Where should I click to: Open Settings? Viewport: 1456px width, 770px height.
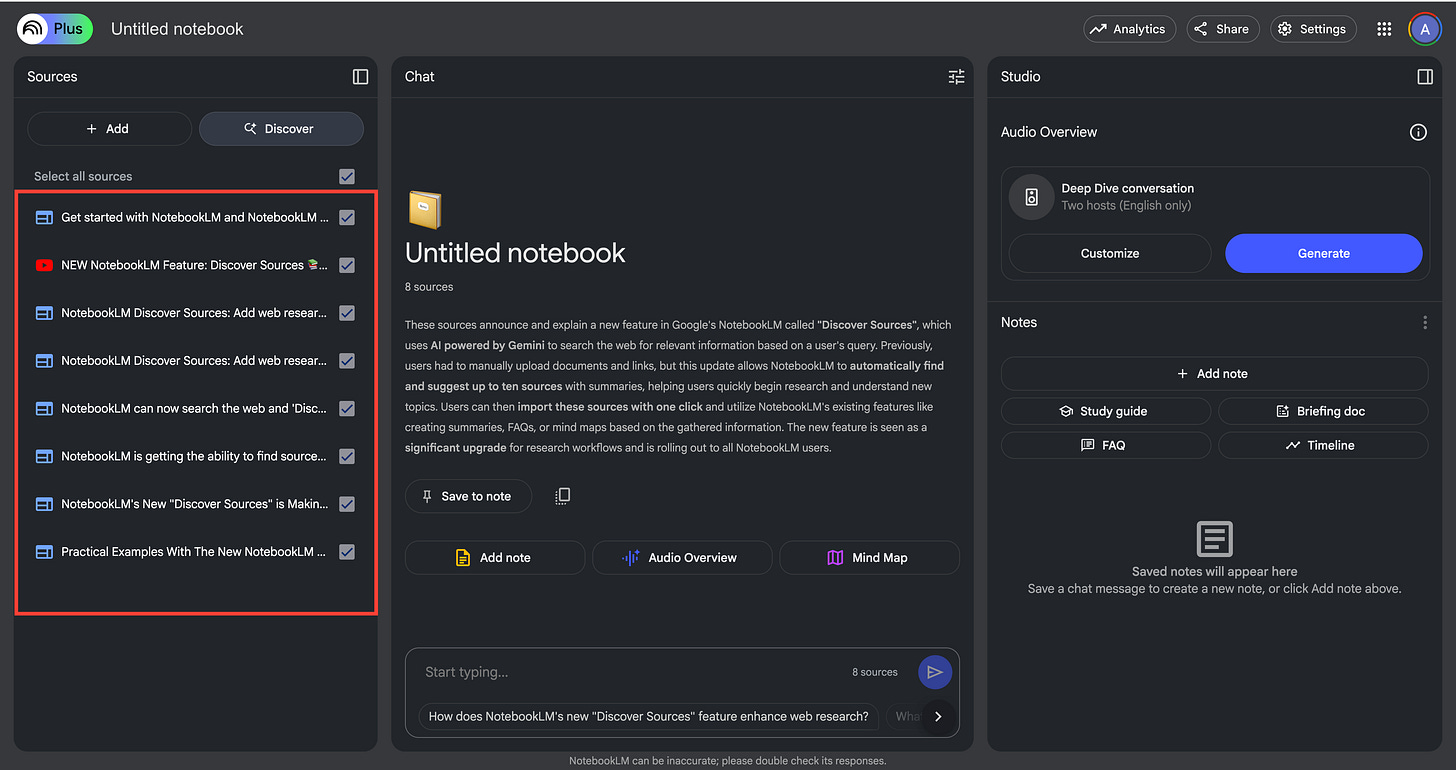pyautogui.click(x=1313, y=29)
